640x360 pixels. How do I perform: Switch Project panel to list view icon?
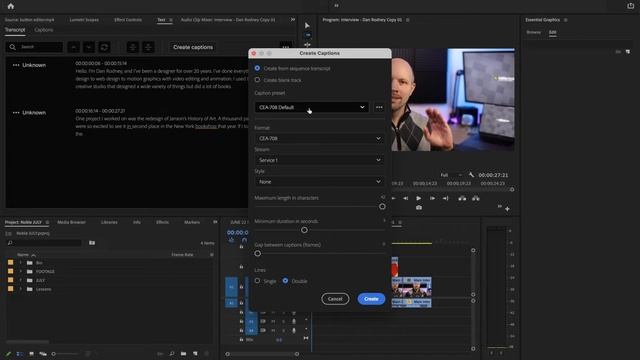[x=20, y=354]
